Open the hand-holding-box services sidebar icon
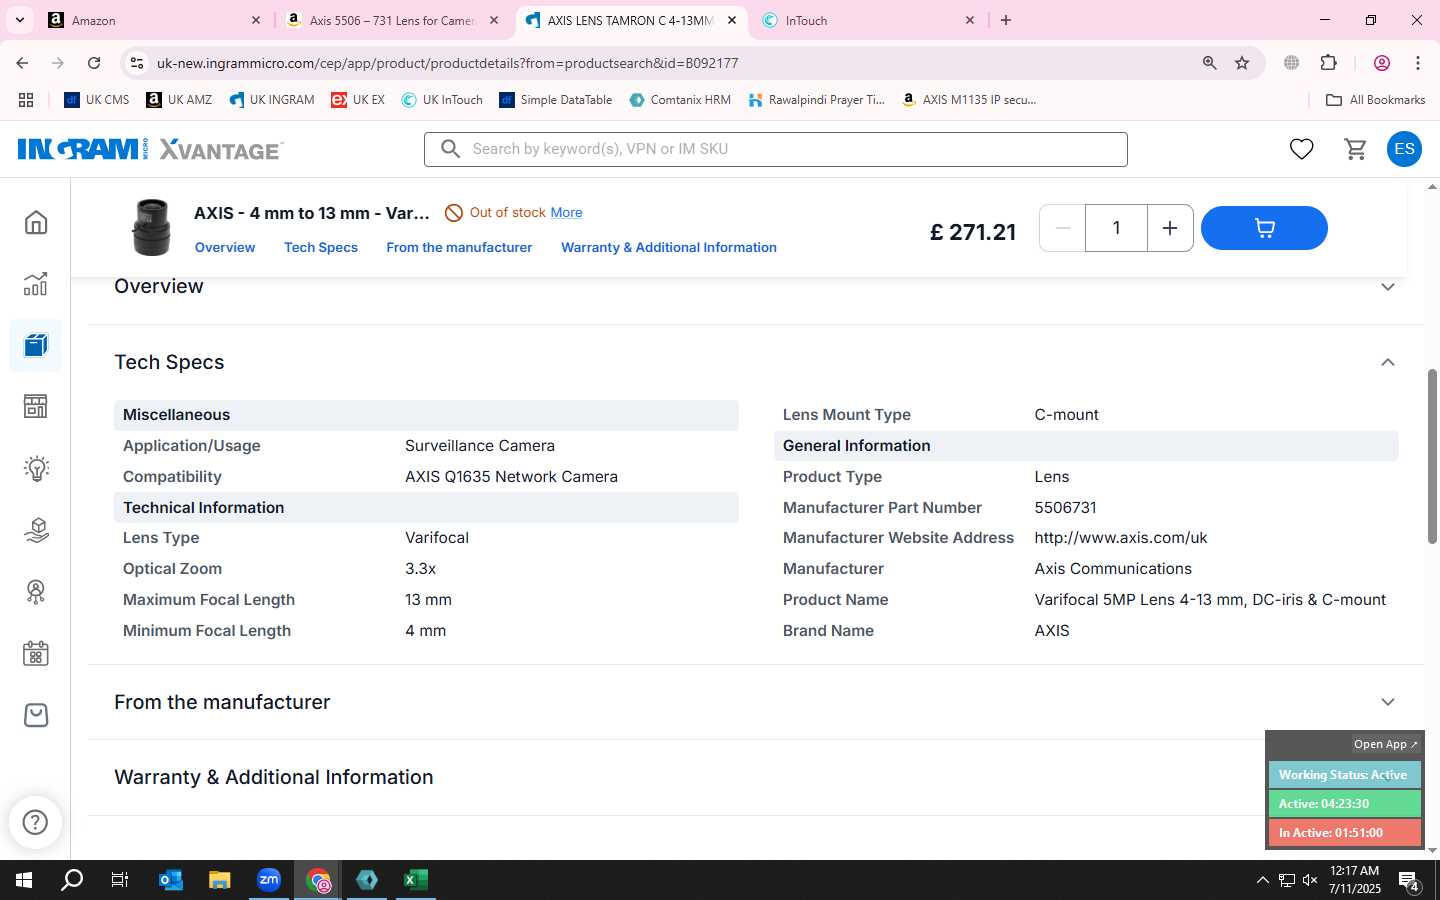 (x=36, y=530)
